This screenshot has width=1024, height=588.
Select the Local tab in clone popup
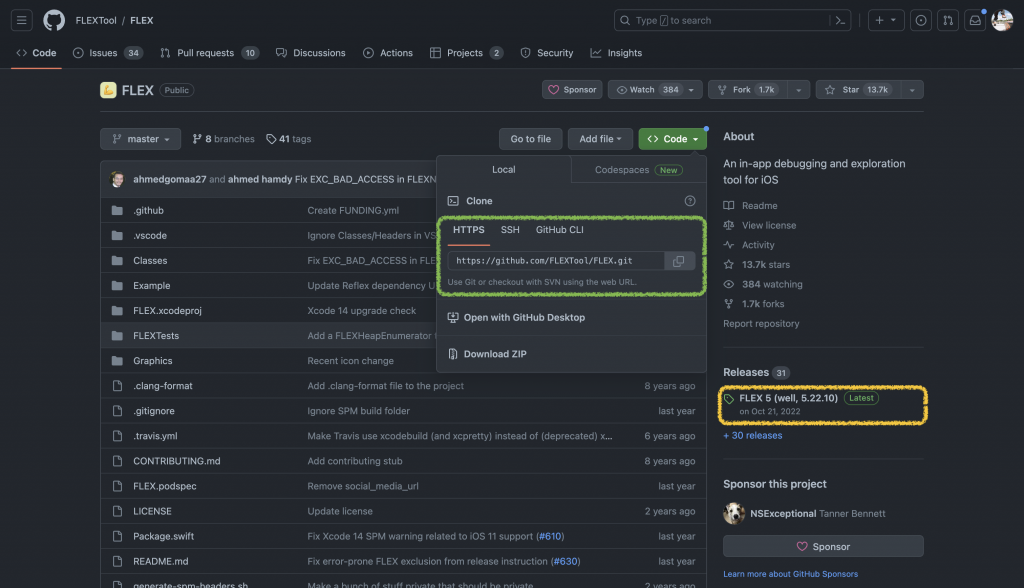click(x=504, y=169)
